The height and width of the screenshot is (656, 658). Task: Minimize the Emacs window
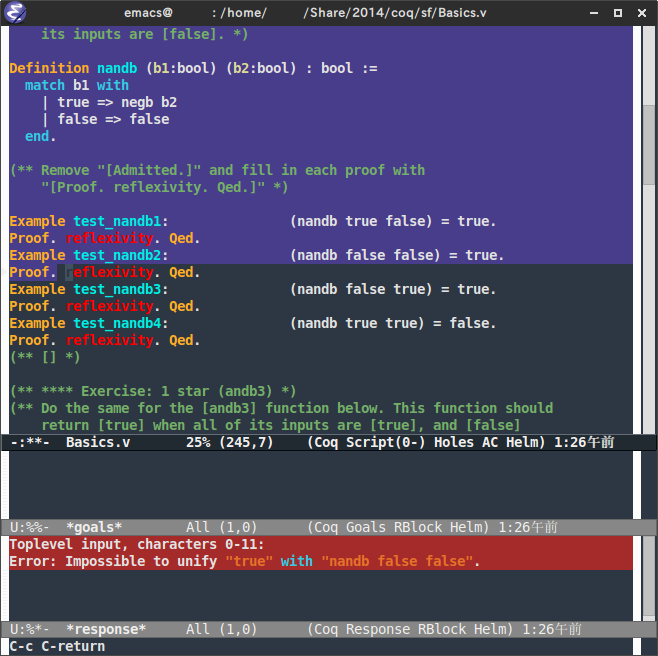(594, 13)
